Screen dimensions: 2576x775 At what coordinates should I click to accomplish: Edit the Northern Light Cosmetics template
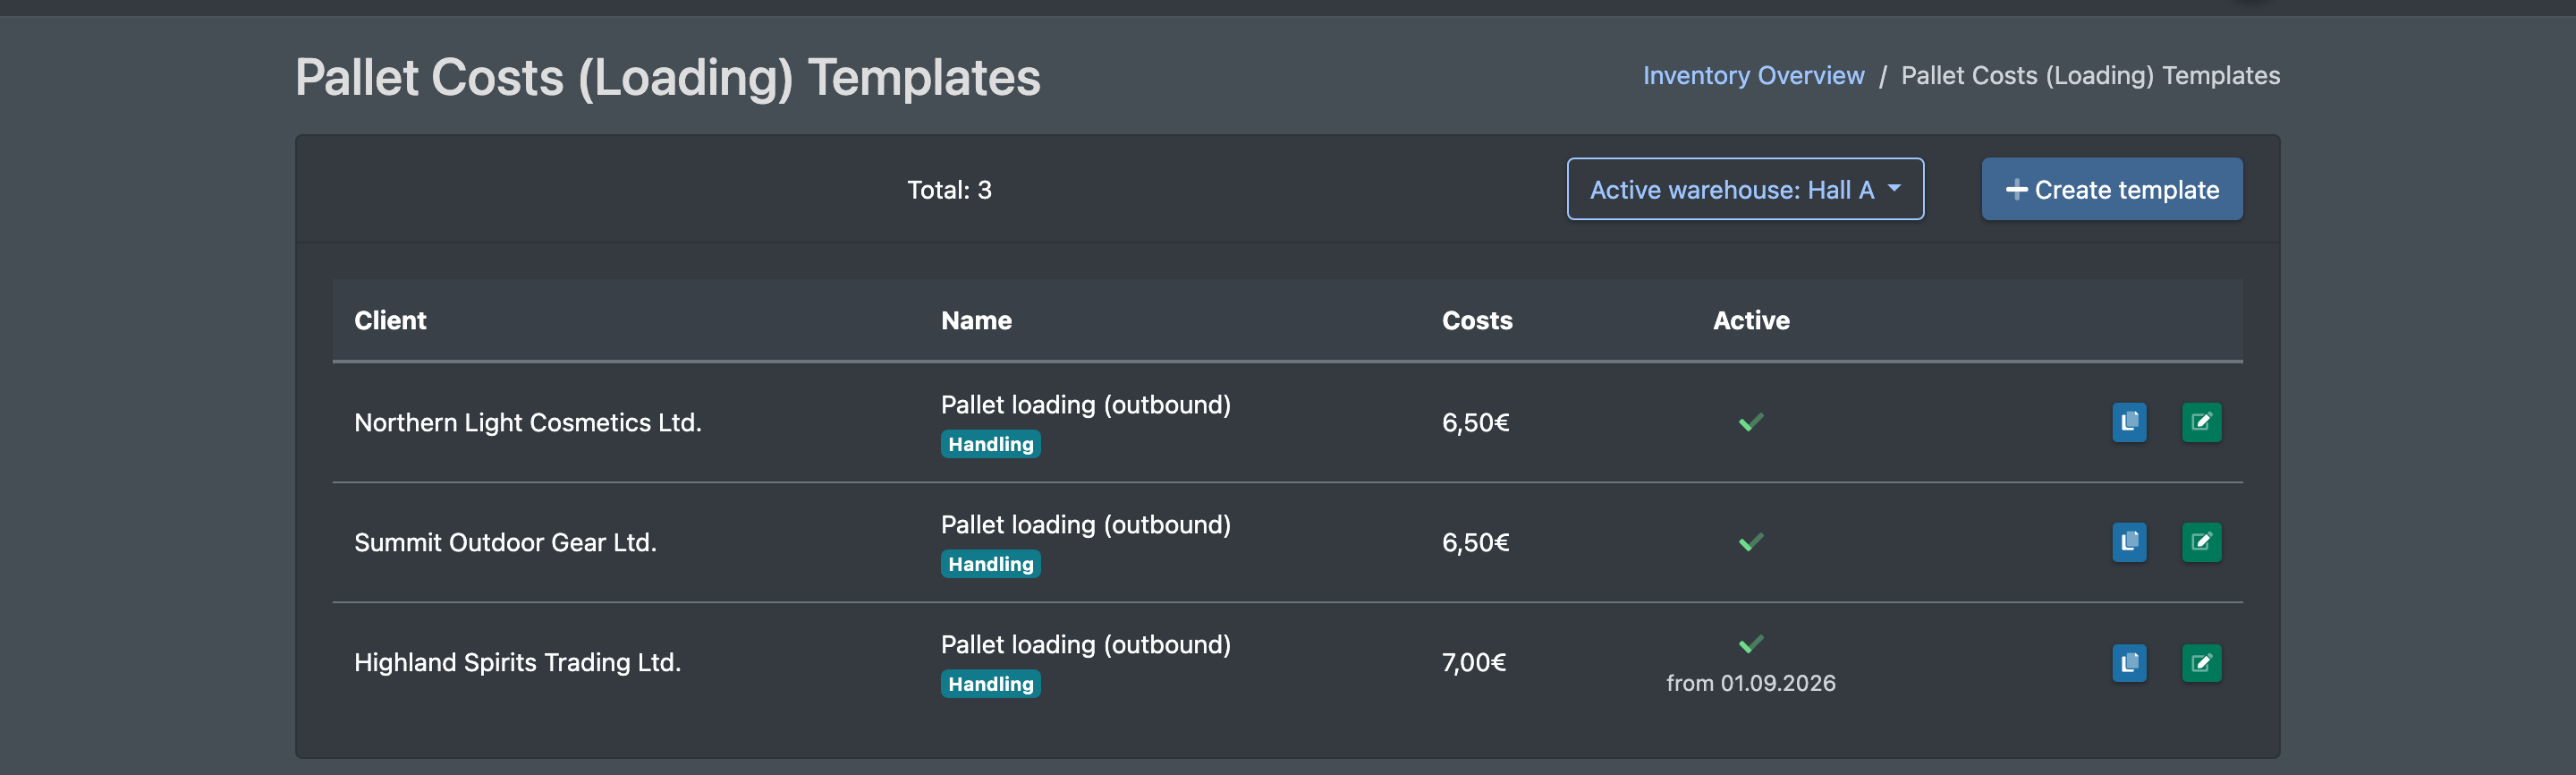[2201, 422]
